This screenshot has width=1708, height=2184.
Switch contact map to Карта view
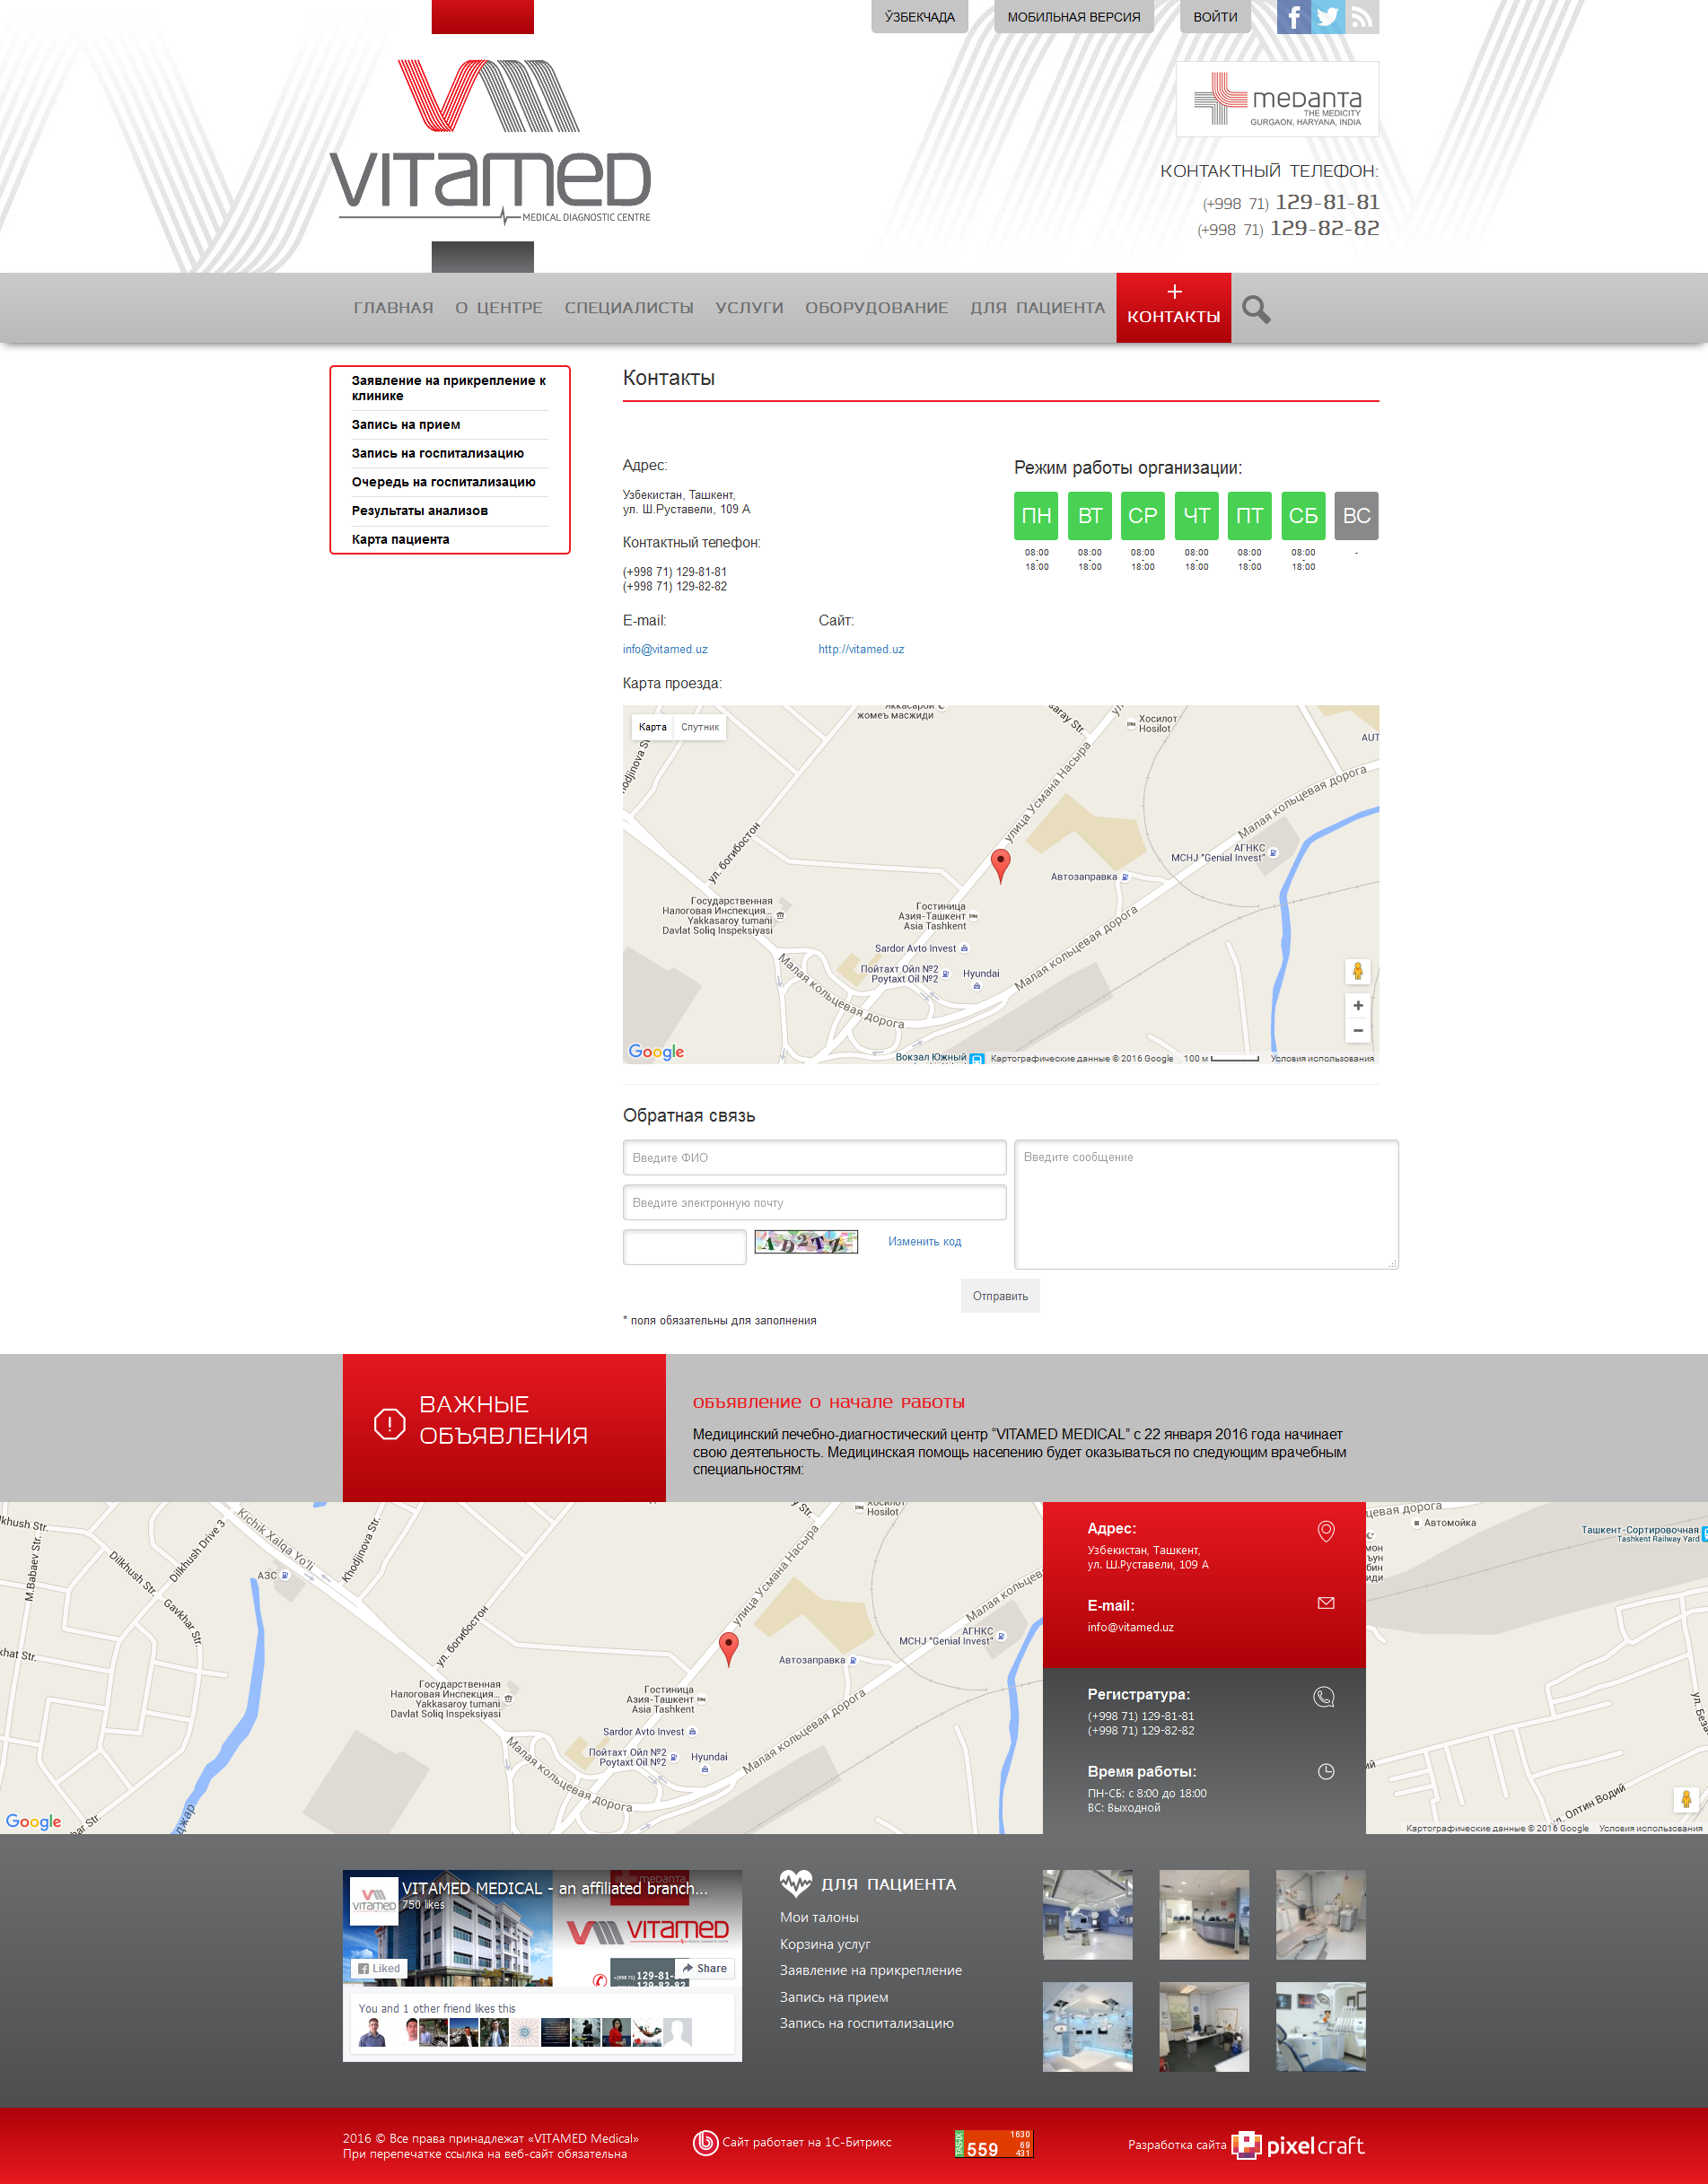(652, 727)
